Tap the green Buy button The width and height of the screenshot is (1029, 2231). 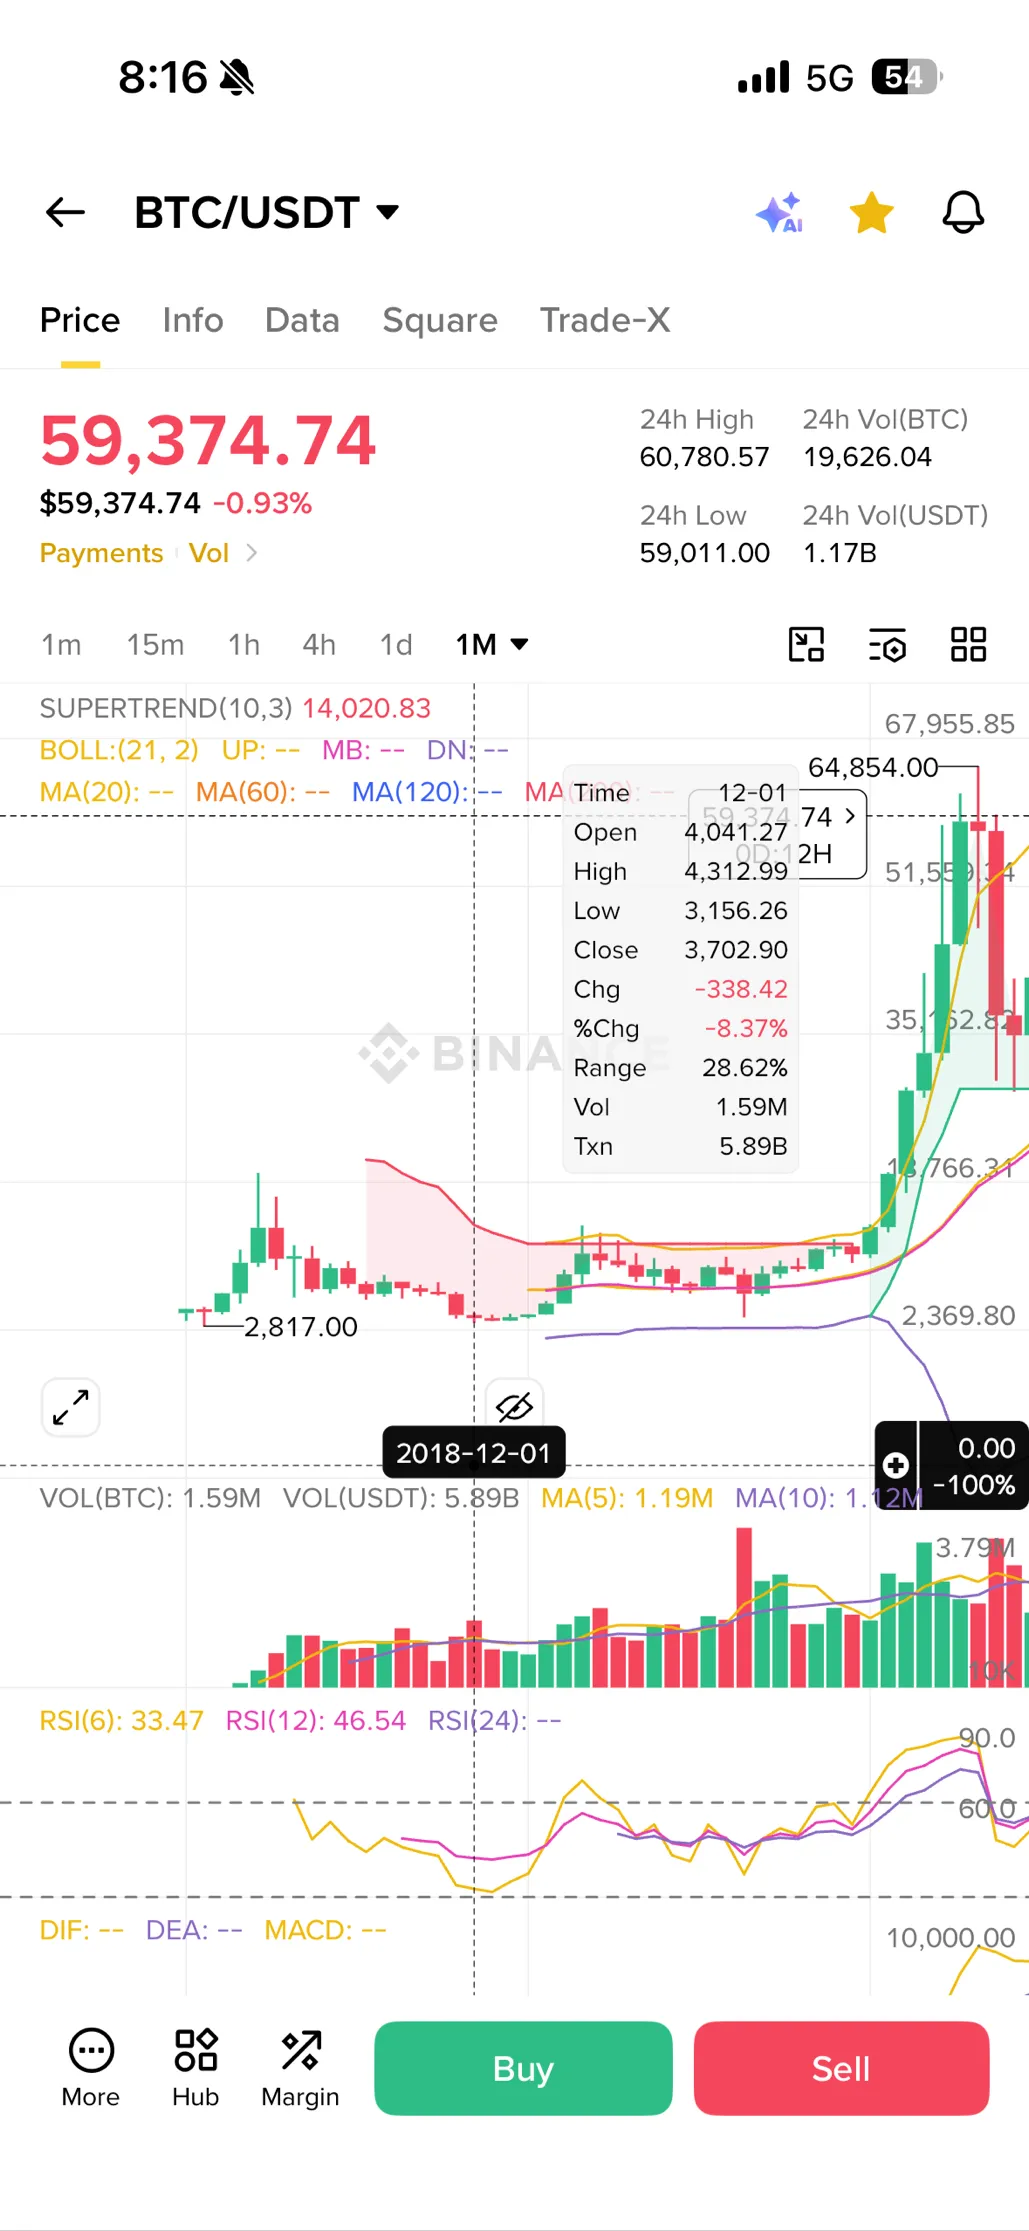click(523, 2068)
